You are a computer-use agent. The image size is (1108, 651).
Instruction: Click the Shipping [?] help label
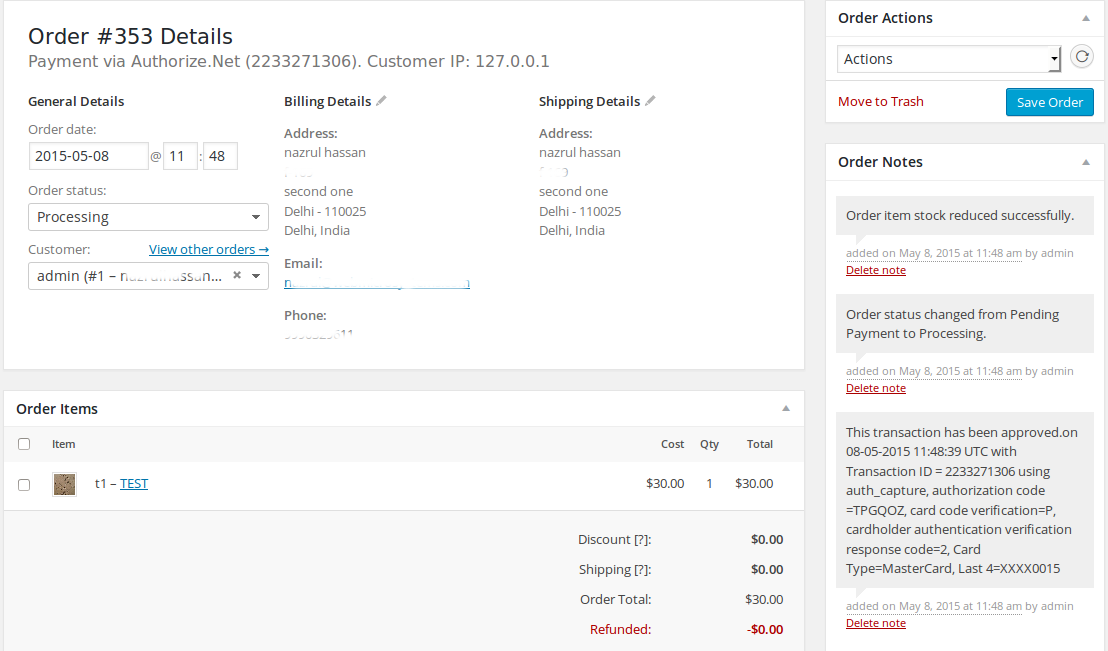coord(615,570)
